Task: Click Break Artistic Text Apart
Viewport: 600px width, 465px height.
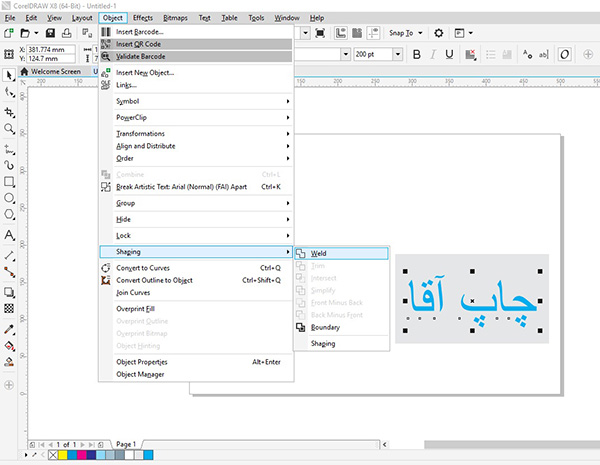Action: pos(197,187)
